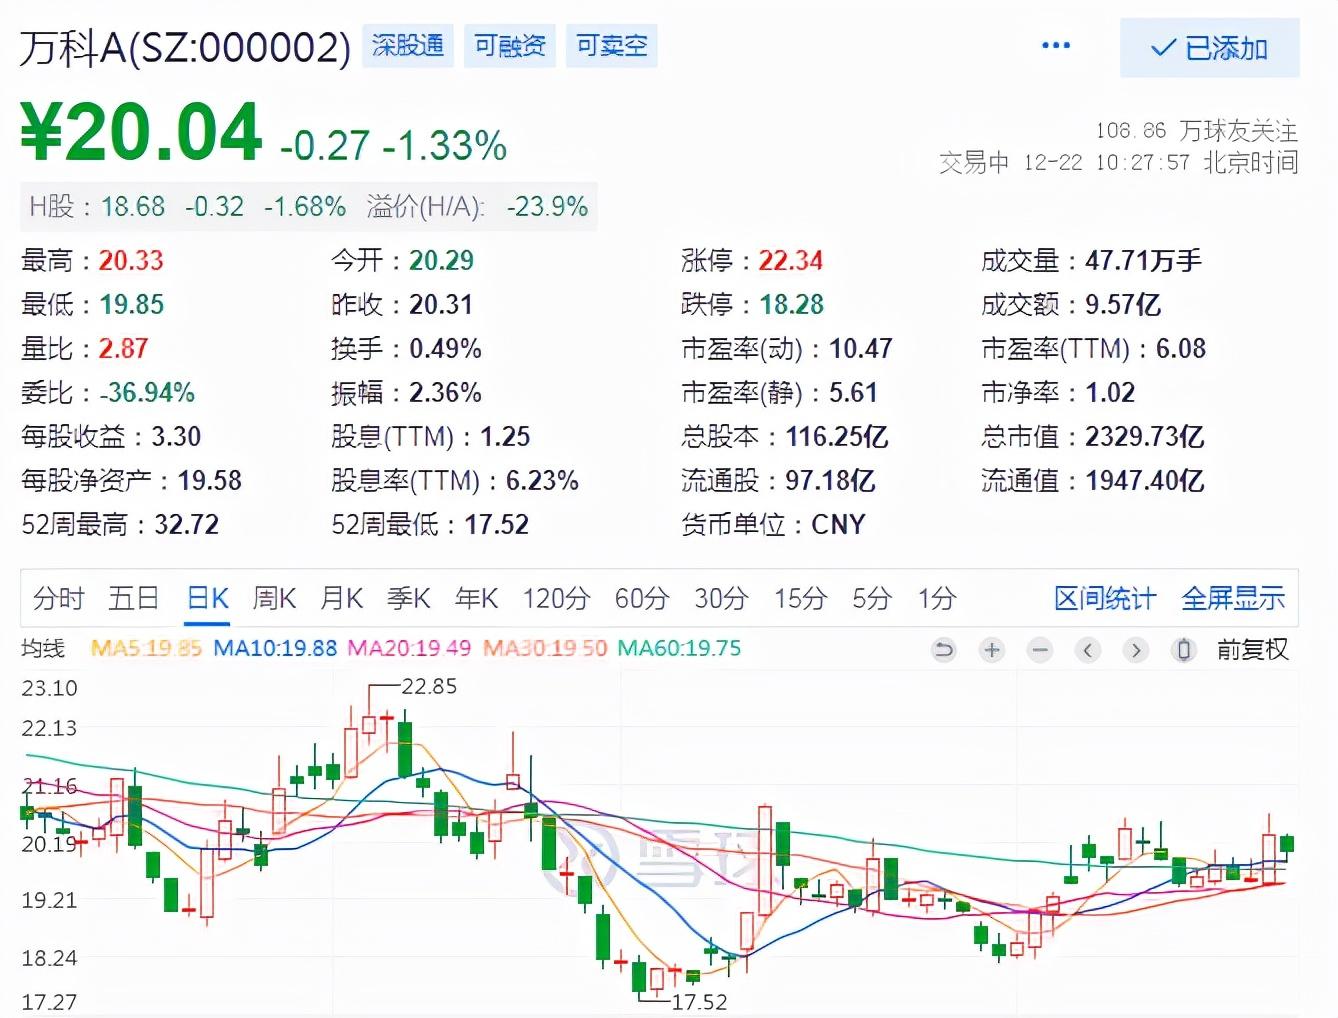This screenshot has width=1338, height=1018.
Task: Click the MA30:19.50 moving average label
Action: coord(545,648)
